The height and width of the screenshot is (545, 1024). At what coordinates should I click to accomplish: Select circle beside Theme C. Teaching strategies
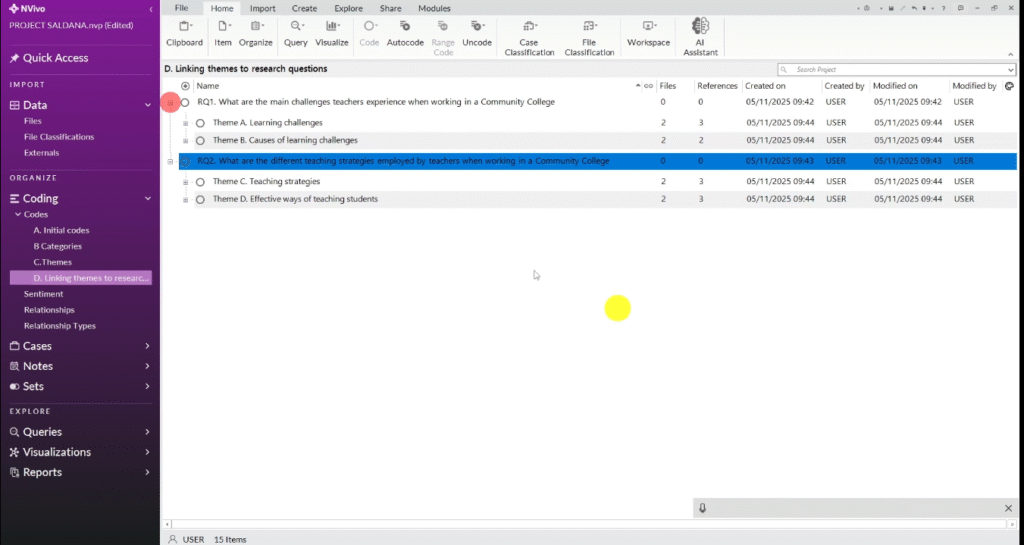[x=201, y=182]
